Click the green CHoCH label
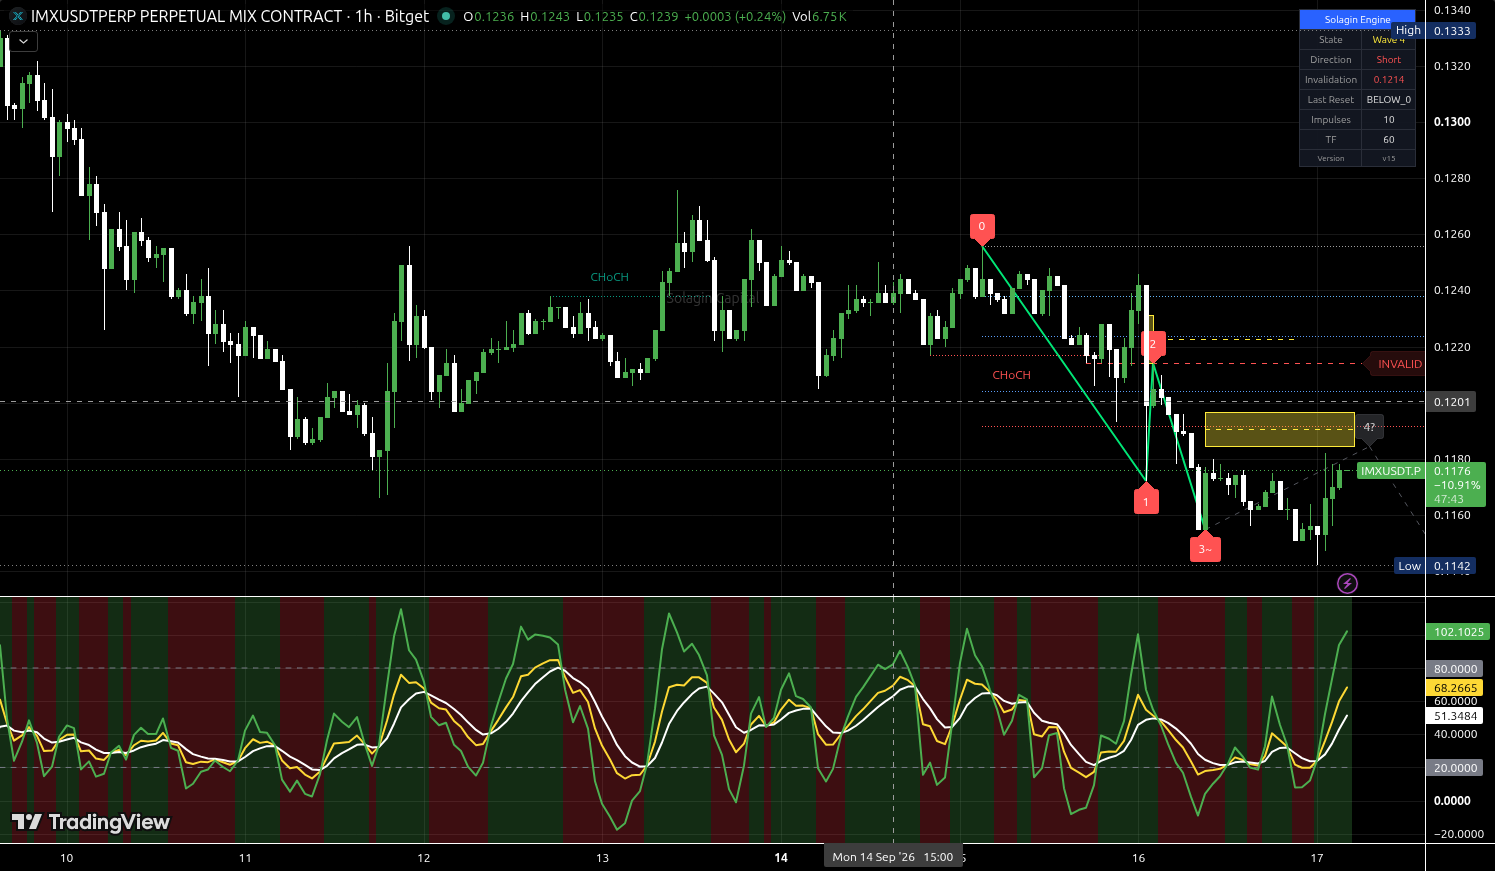The height and width of the screenshot is (871, 1495). coord(609,277)
